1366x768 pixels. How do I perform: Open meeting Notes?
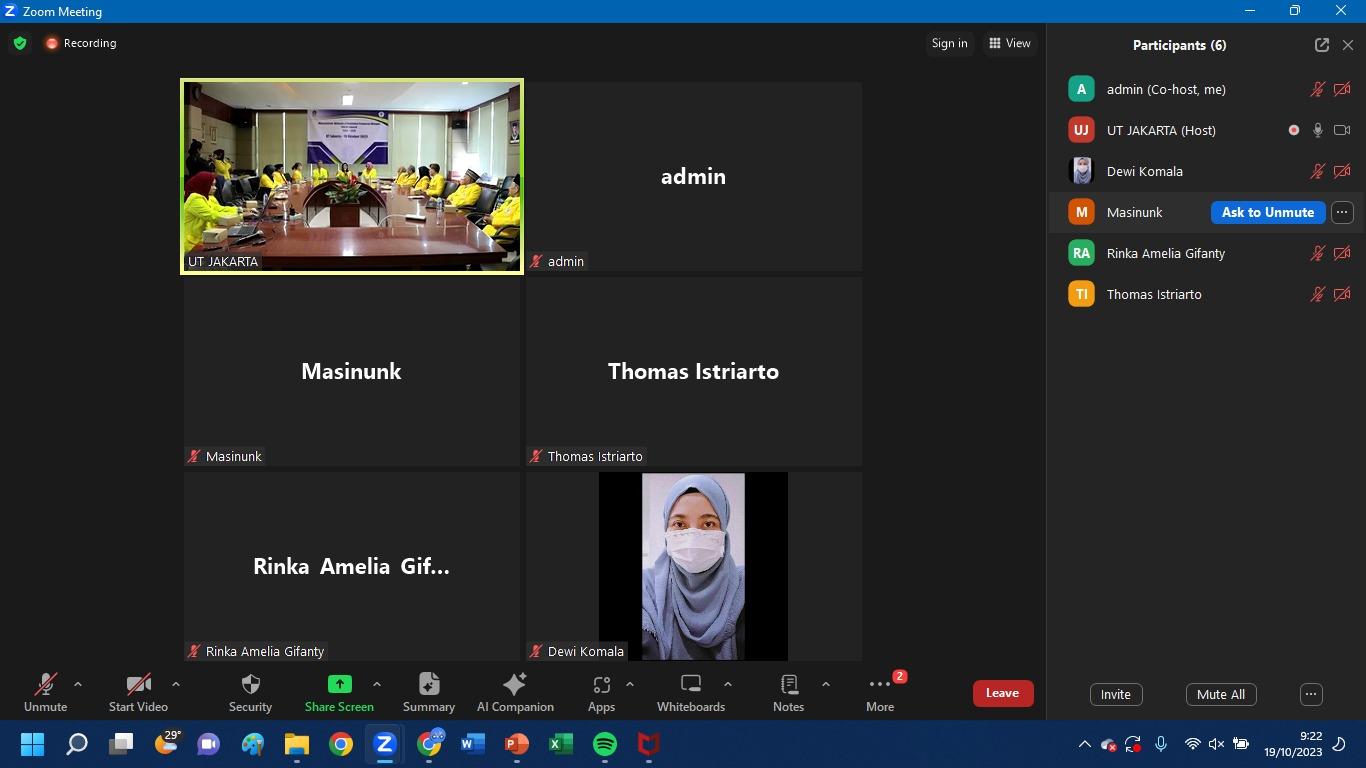pyautogui.click(x=788, y=693)
